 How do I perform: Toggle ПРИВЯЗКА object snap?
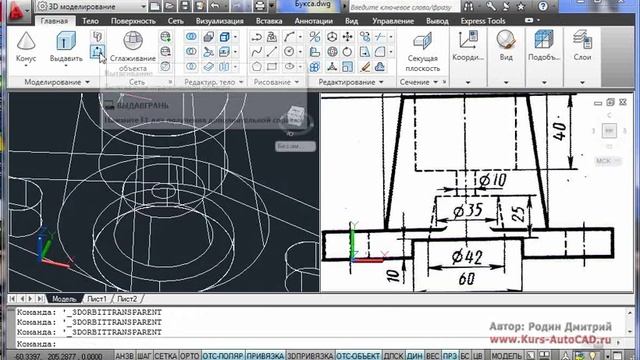(x=265, y=356)
